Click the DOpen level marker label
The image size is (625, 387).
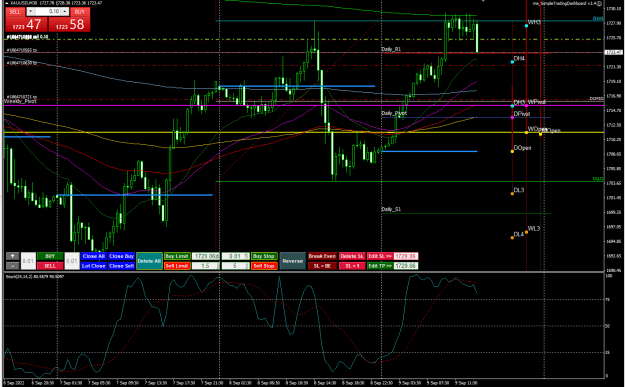[522, 148]
